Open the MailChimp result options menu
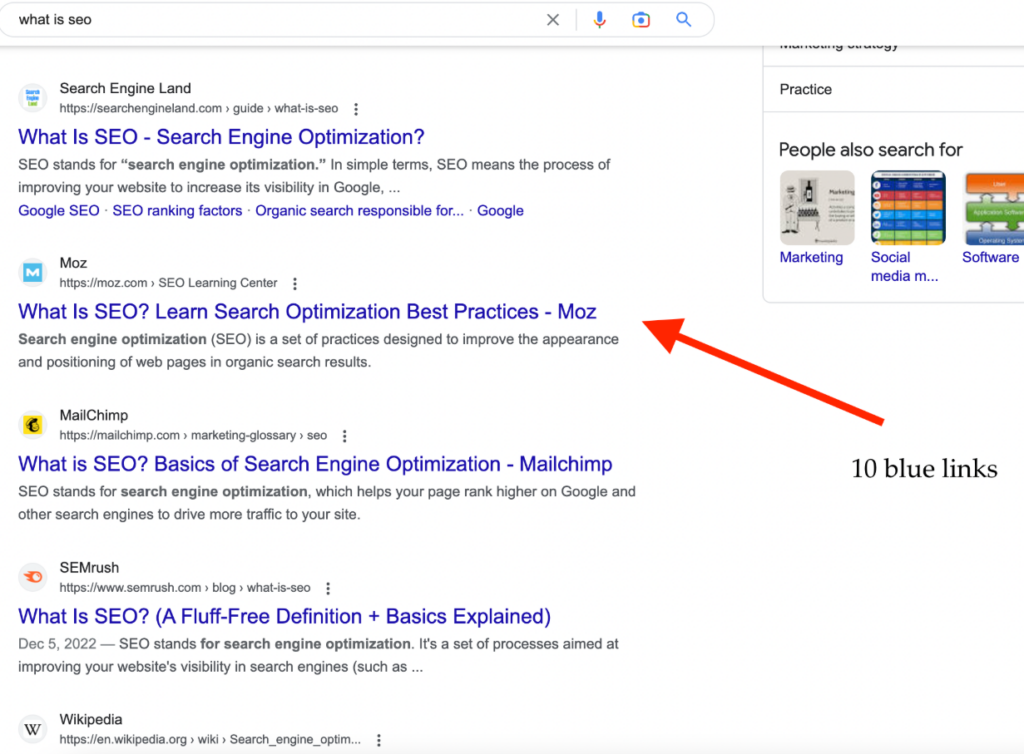This screenshot has height=754, width=1024. [343, 435]
